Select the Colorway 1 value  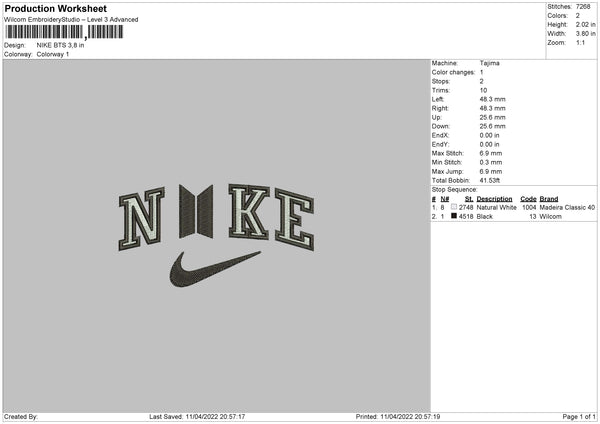click(x=53, y=54)
